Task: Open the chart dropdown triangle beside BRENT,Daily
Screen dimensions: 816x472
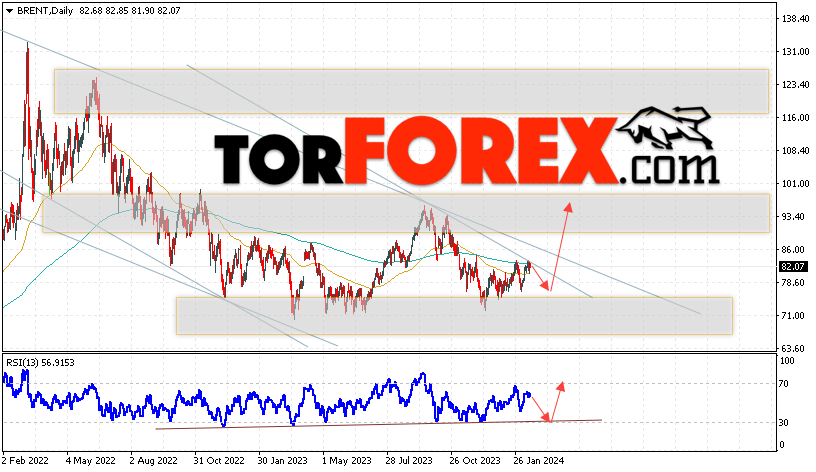Action: (x=9, y=10)
